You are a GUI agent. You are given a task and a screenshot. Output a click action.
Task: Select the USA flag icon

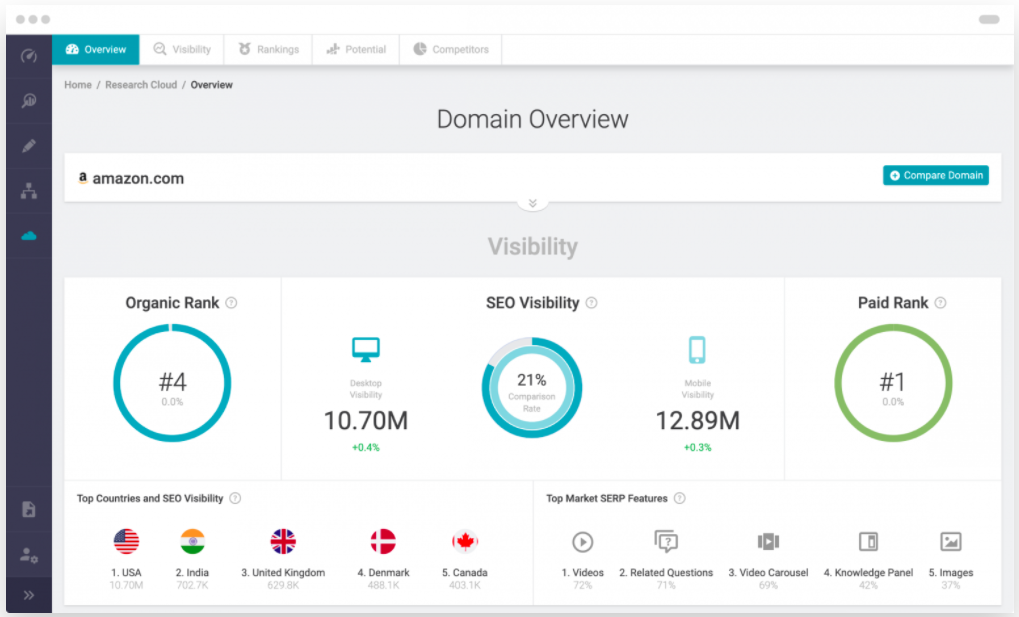coord(126,541)
